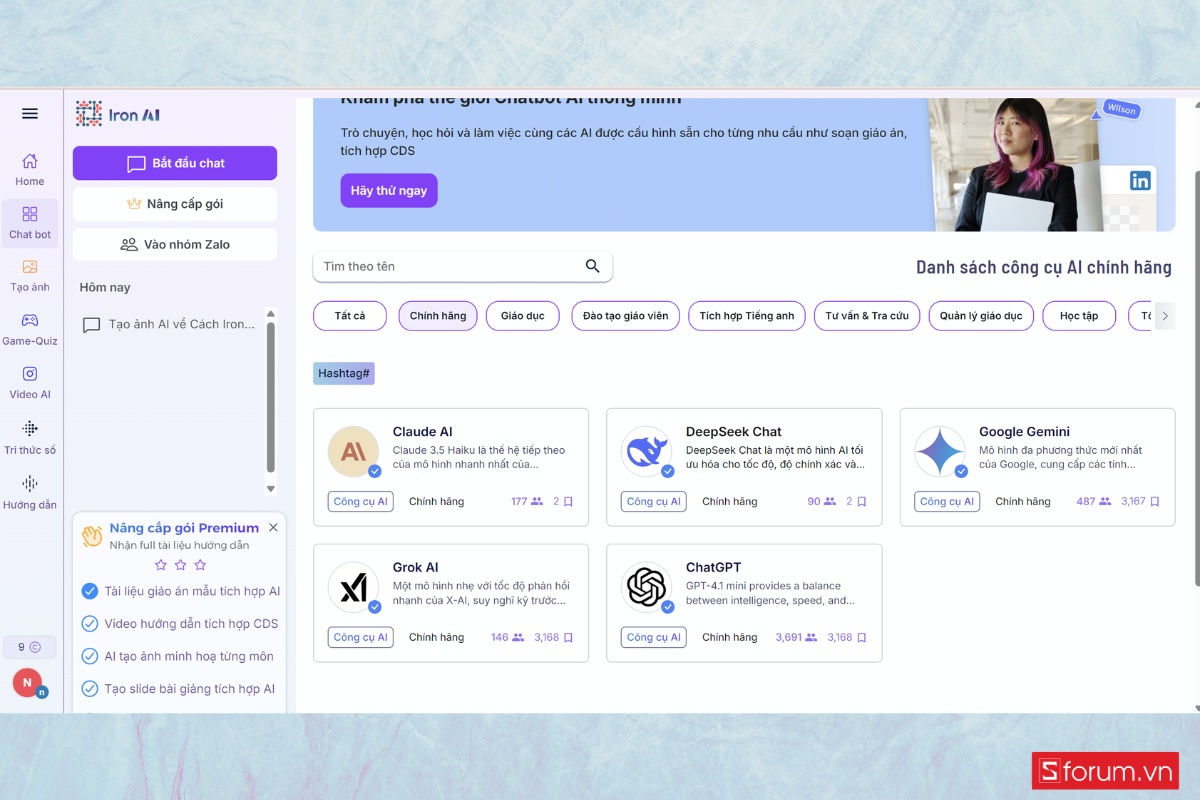This screenshot has height=800, width=1200.
Task: Click the Bắt đầu chat button
Action: (x=175, y=163)
